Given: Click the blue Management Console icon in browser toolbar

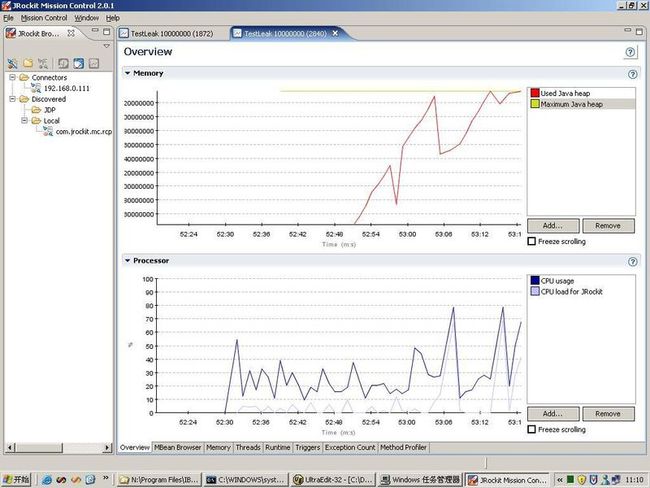Looking at the screenshot, I should click(78, 63).
